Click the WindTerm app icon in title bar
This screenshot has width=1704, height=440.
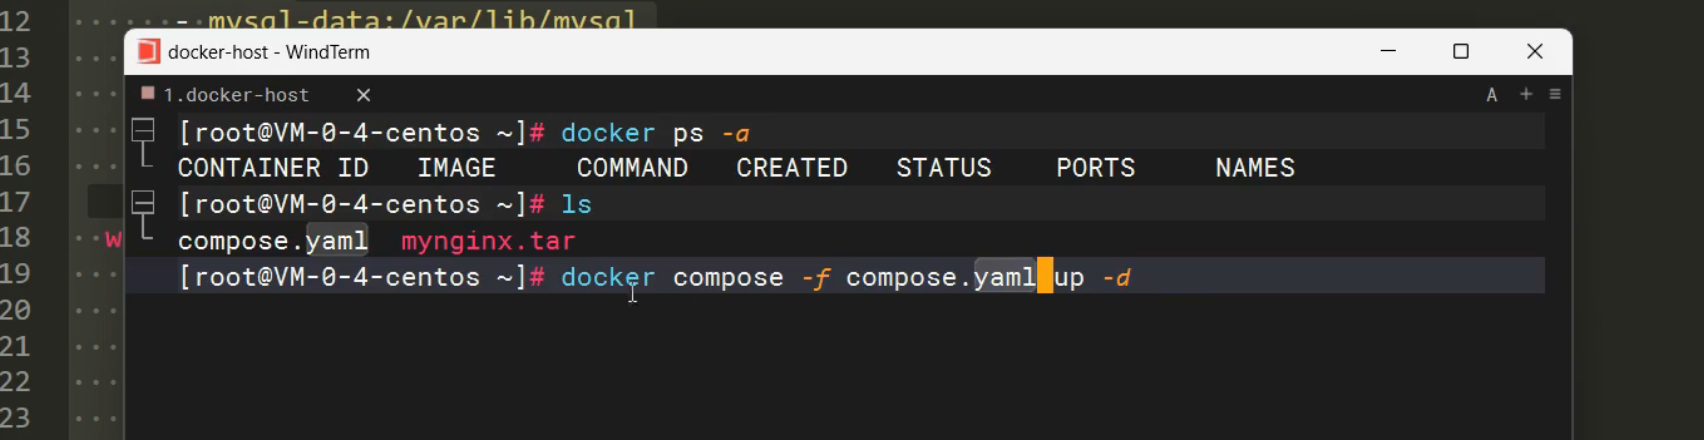(x=149, y=52)
